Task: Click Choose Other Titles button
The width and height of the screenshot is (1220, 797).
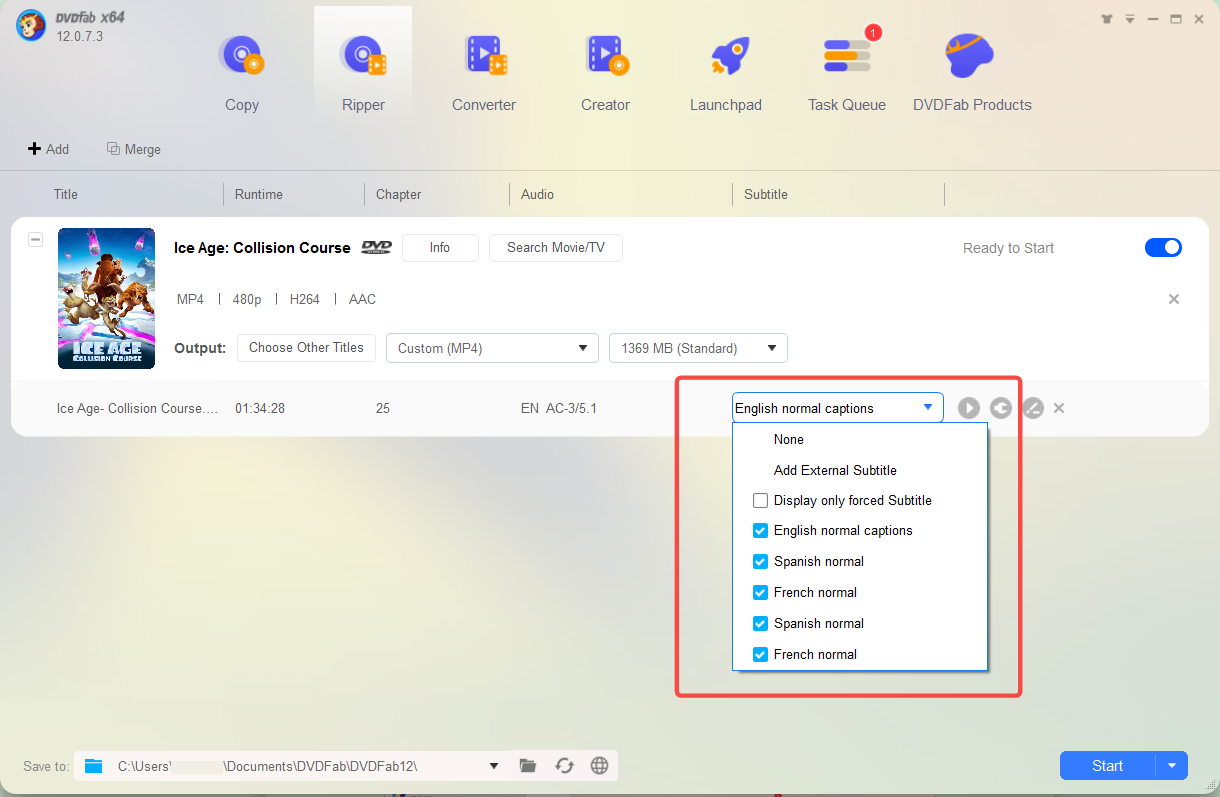Action: click(x=306, y=348)
